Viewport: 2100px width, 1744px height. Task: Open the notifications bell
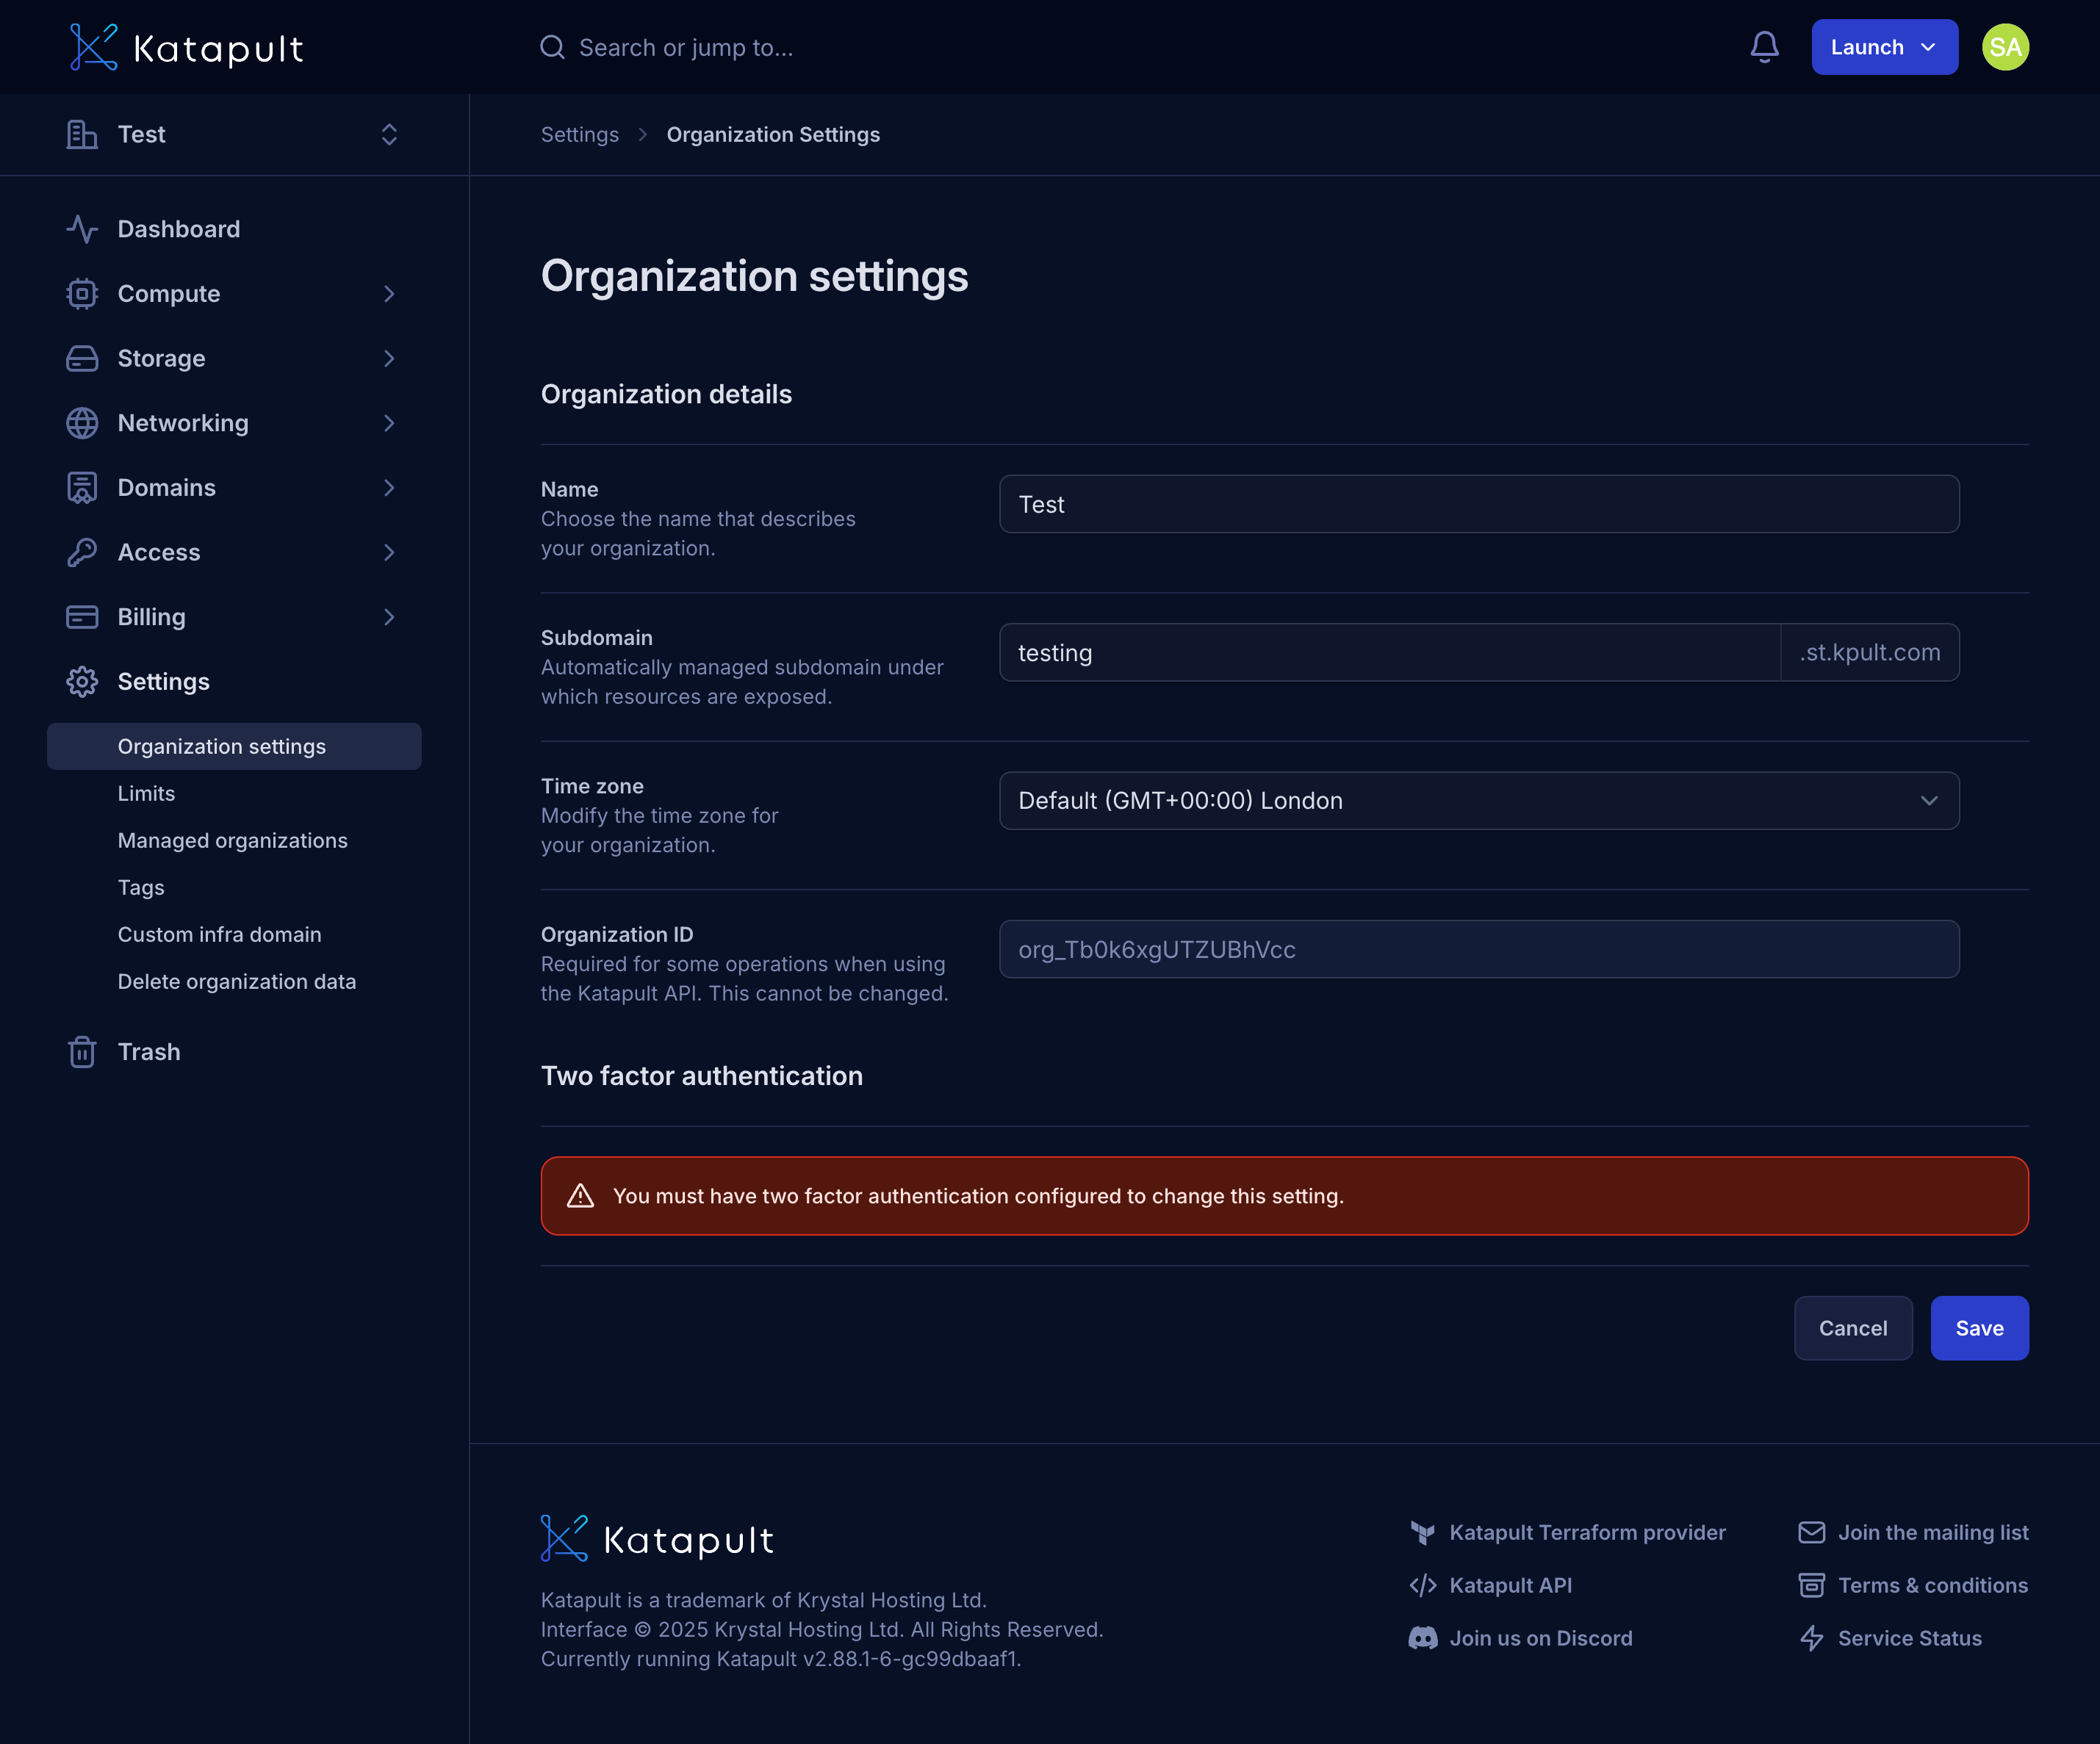pyautogui.click(x=1764, y=47)
